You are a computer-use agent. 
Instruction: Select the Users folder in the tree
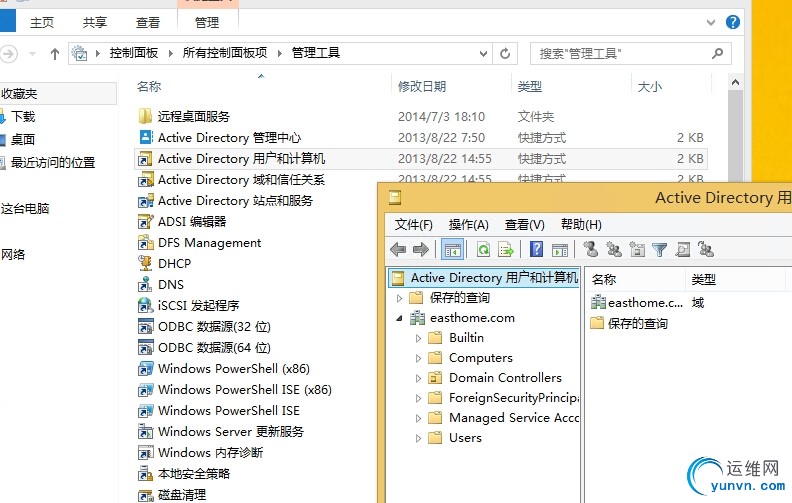click(465, 438)
